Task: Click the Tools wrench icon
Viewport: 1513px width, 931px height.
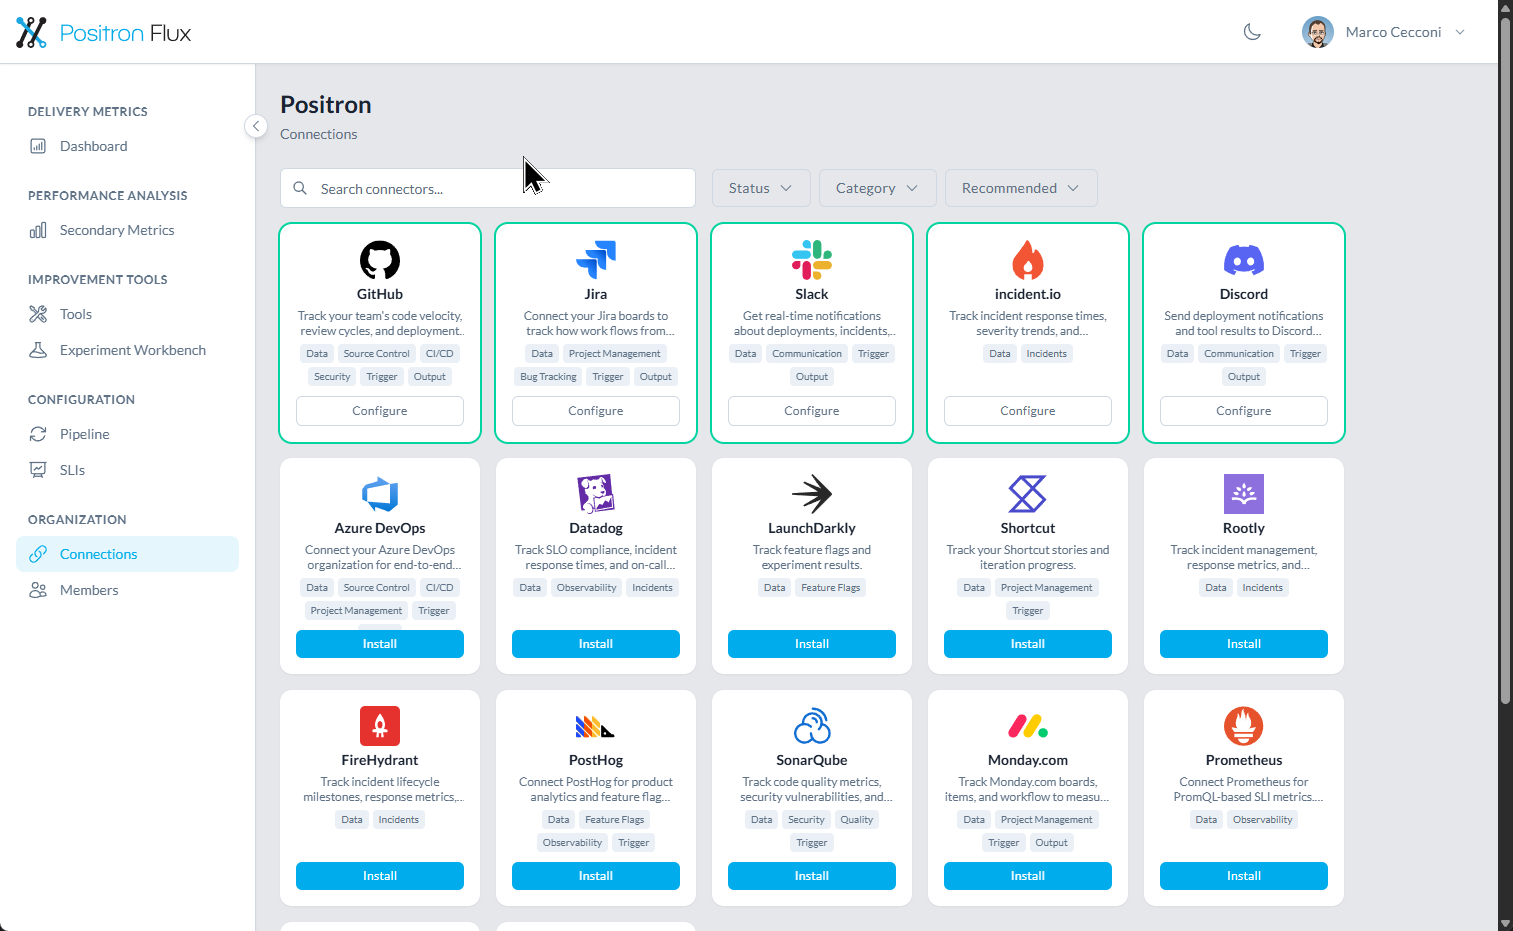Action: [x=38, y=314]
